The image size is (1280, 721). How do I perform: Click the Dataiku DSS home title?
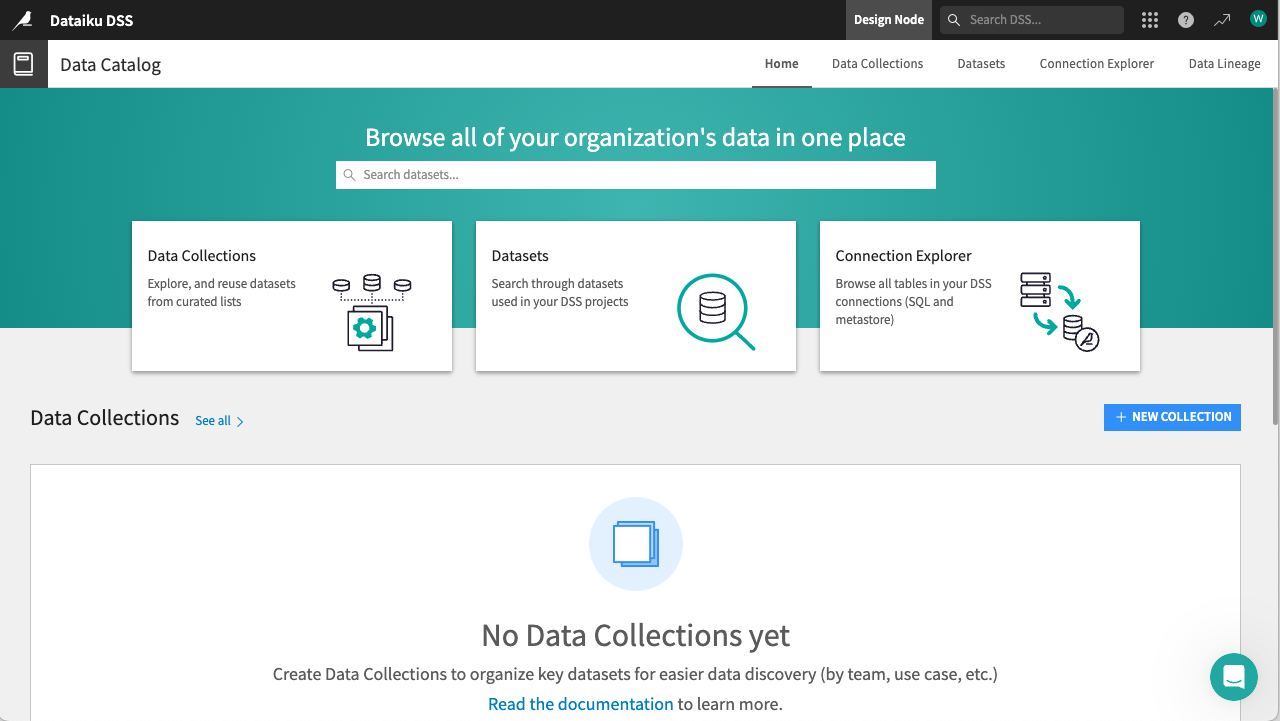92,20
